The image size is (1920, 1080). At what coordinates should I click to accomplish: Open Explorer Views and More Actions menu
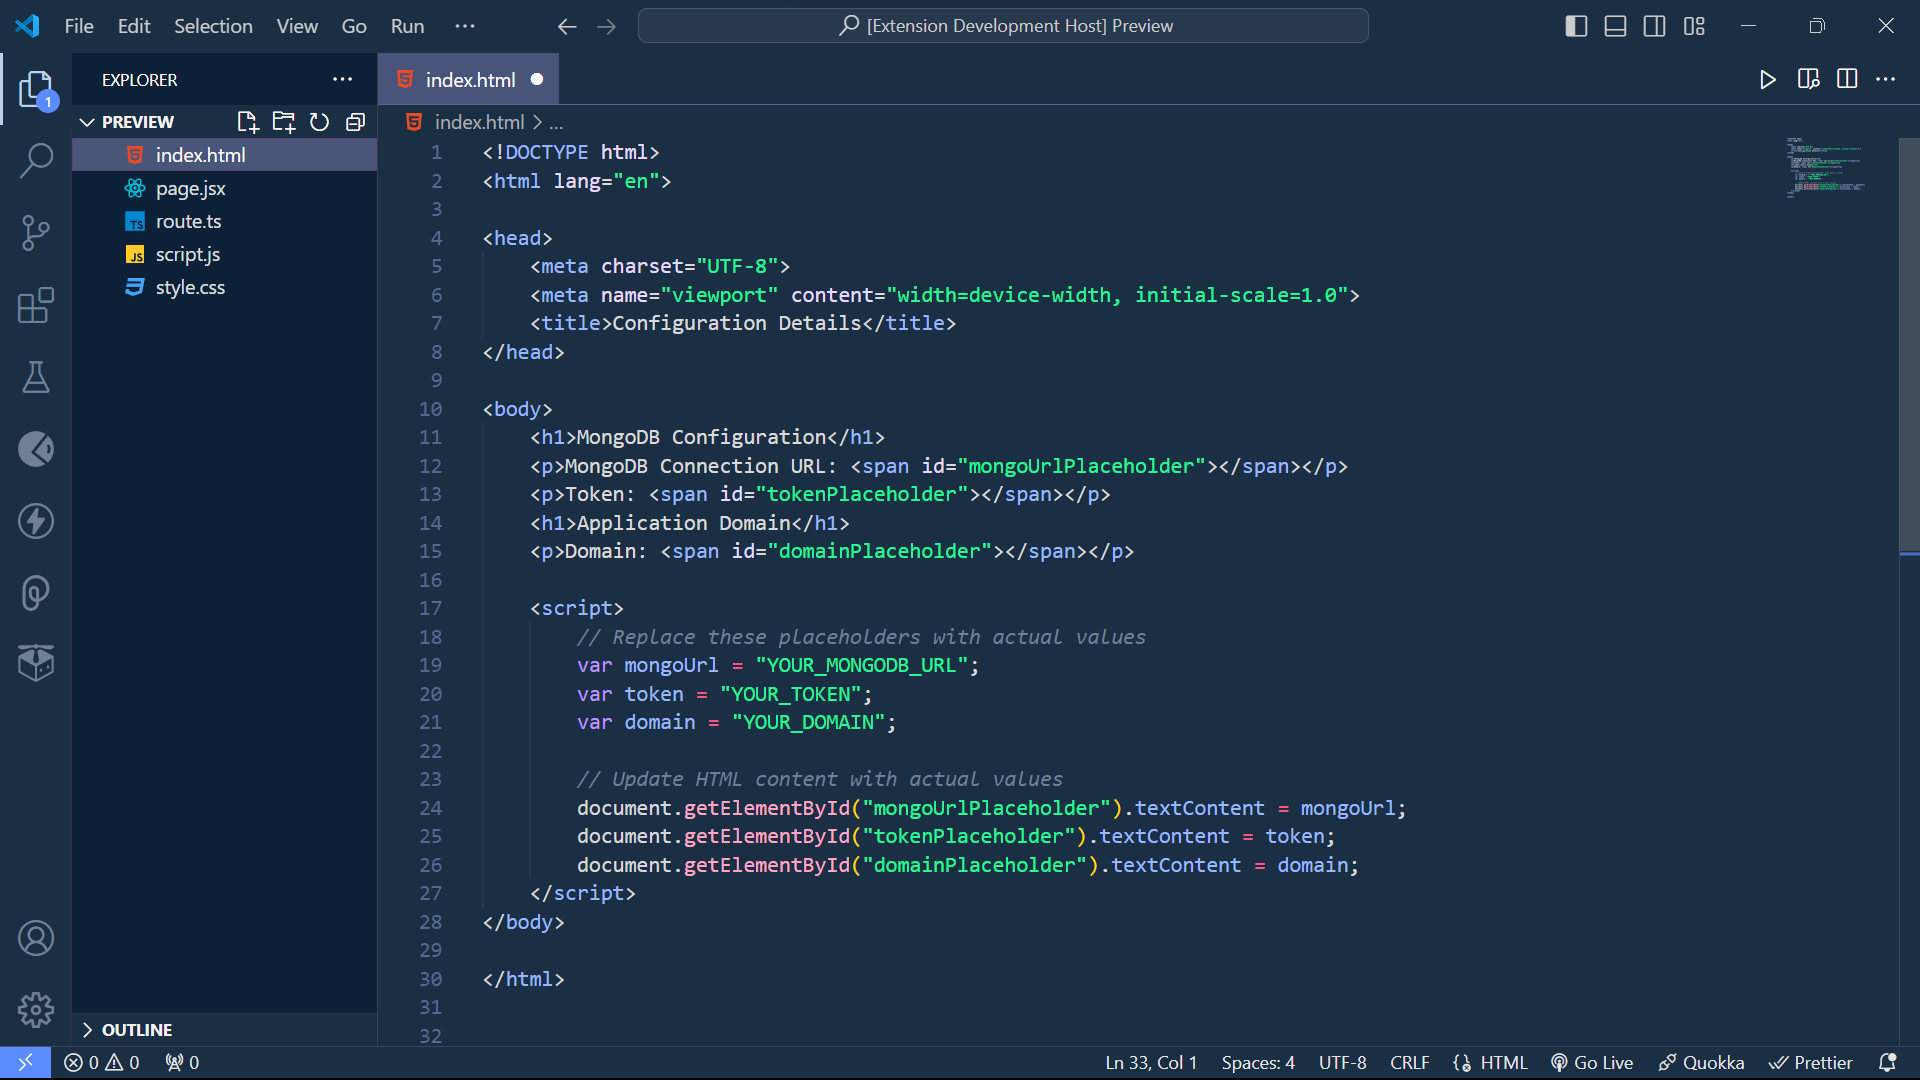coord(343,80)
